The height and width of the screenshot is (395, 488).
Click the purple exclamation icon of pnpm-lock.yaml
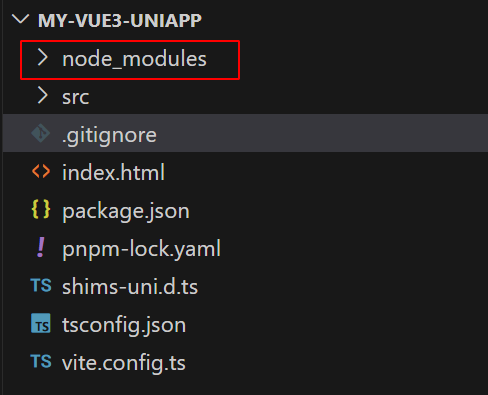[x=41, y=247]
